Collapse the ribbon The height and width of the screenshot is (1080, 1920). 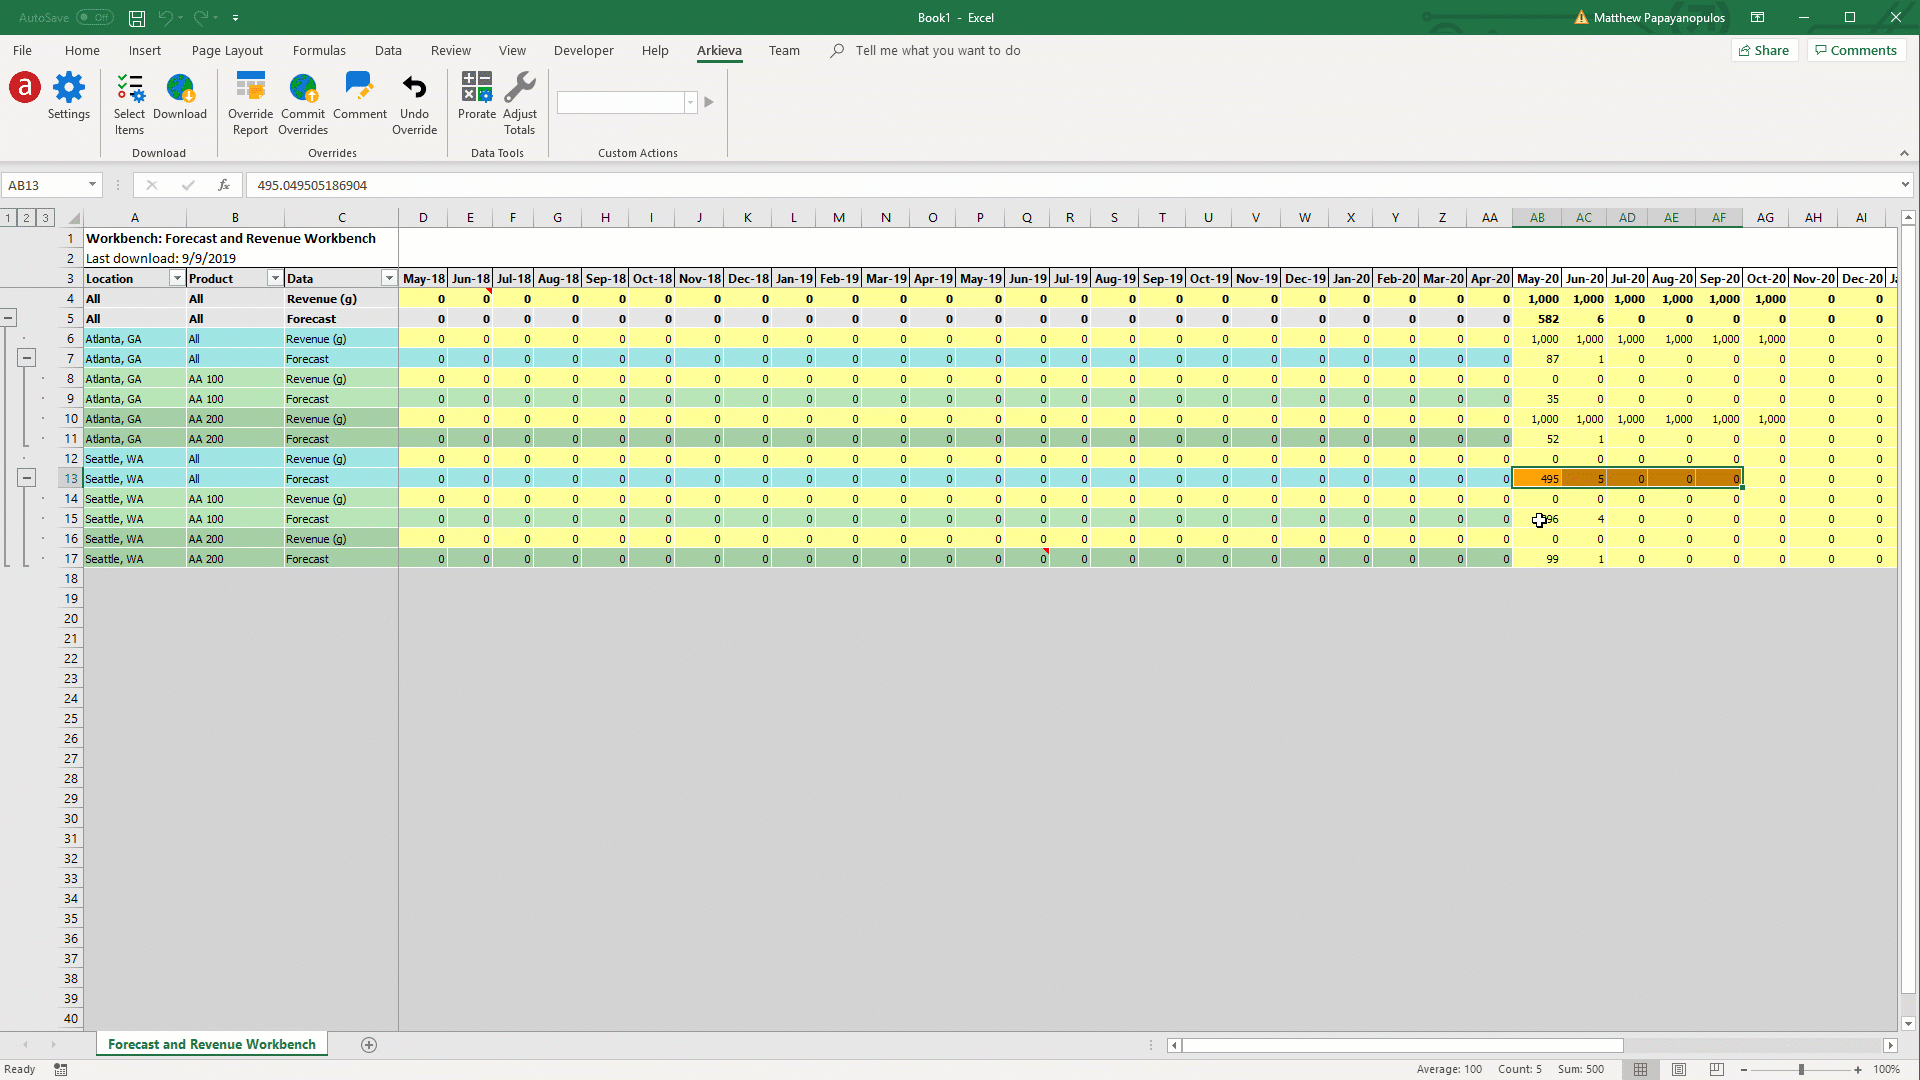click(x=1904, y=153)
